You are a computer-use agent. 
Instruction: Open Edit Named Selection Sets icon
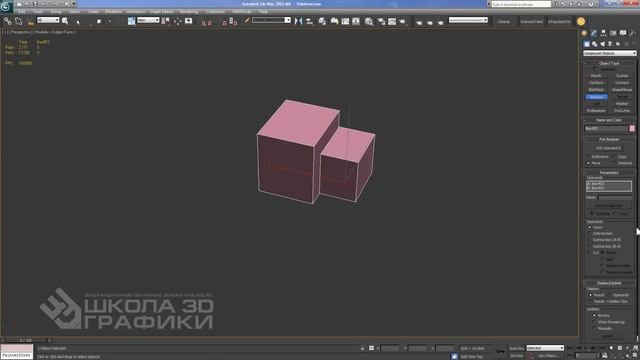pyautogui.click(x=247, y=21)
